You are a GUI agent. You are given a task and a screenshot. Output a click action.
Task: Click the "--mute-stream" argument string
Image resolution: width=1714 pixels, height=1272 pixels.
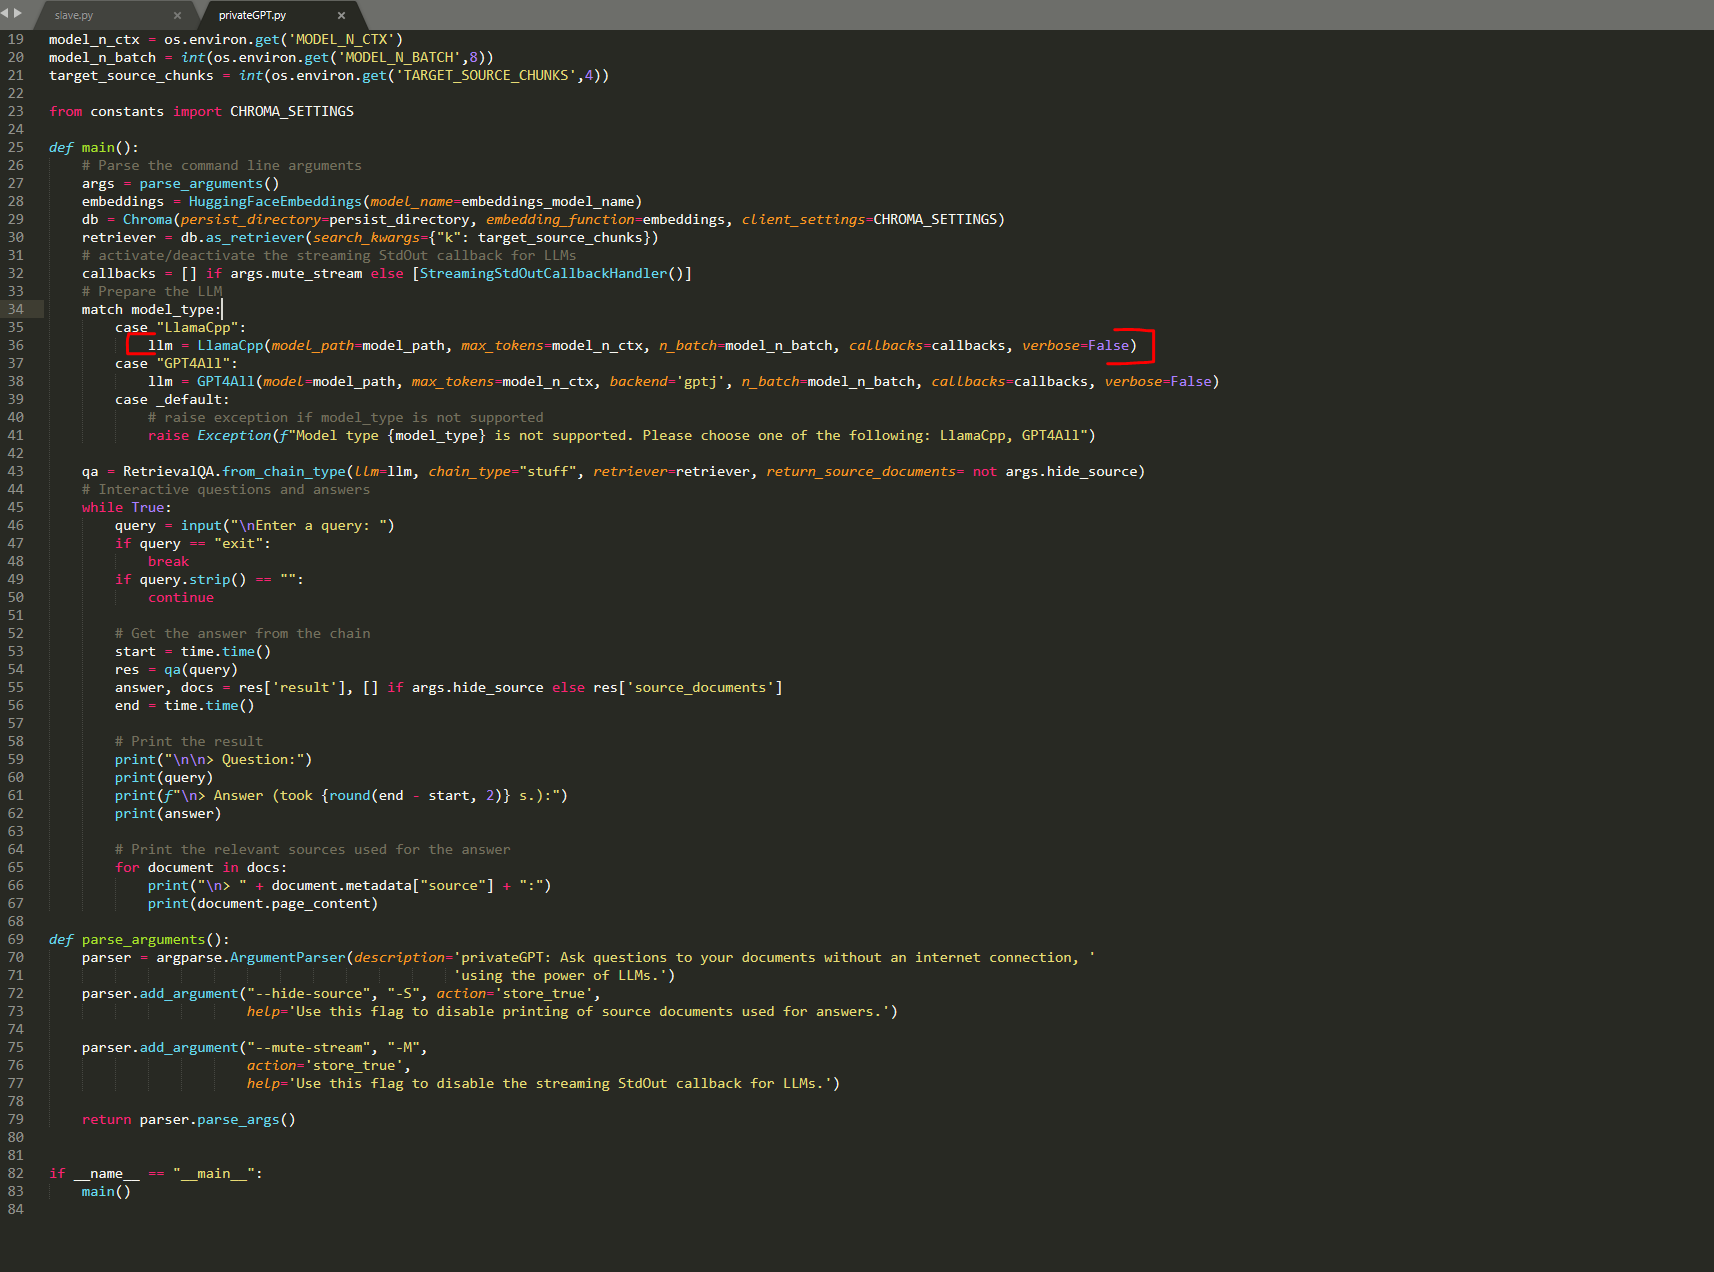tap(309, 1048)
